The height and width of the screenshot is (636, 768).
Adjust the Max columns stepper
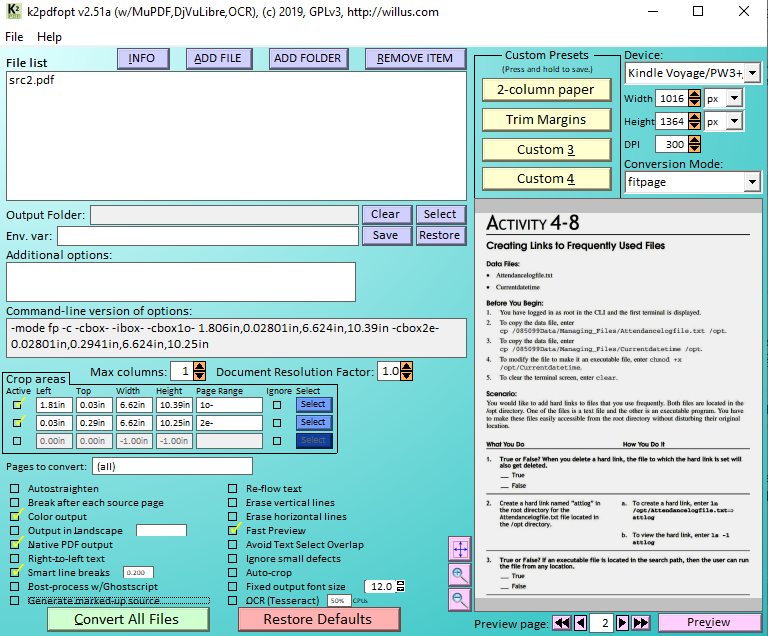click(199, 371)
